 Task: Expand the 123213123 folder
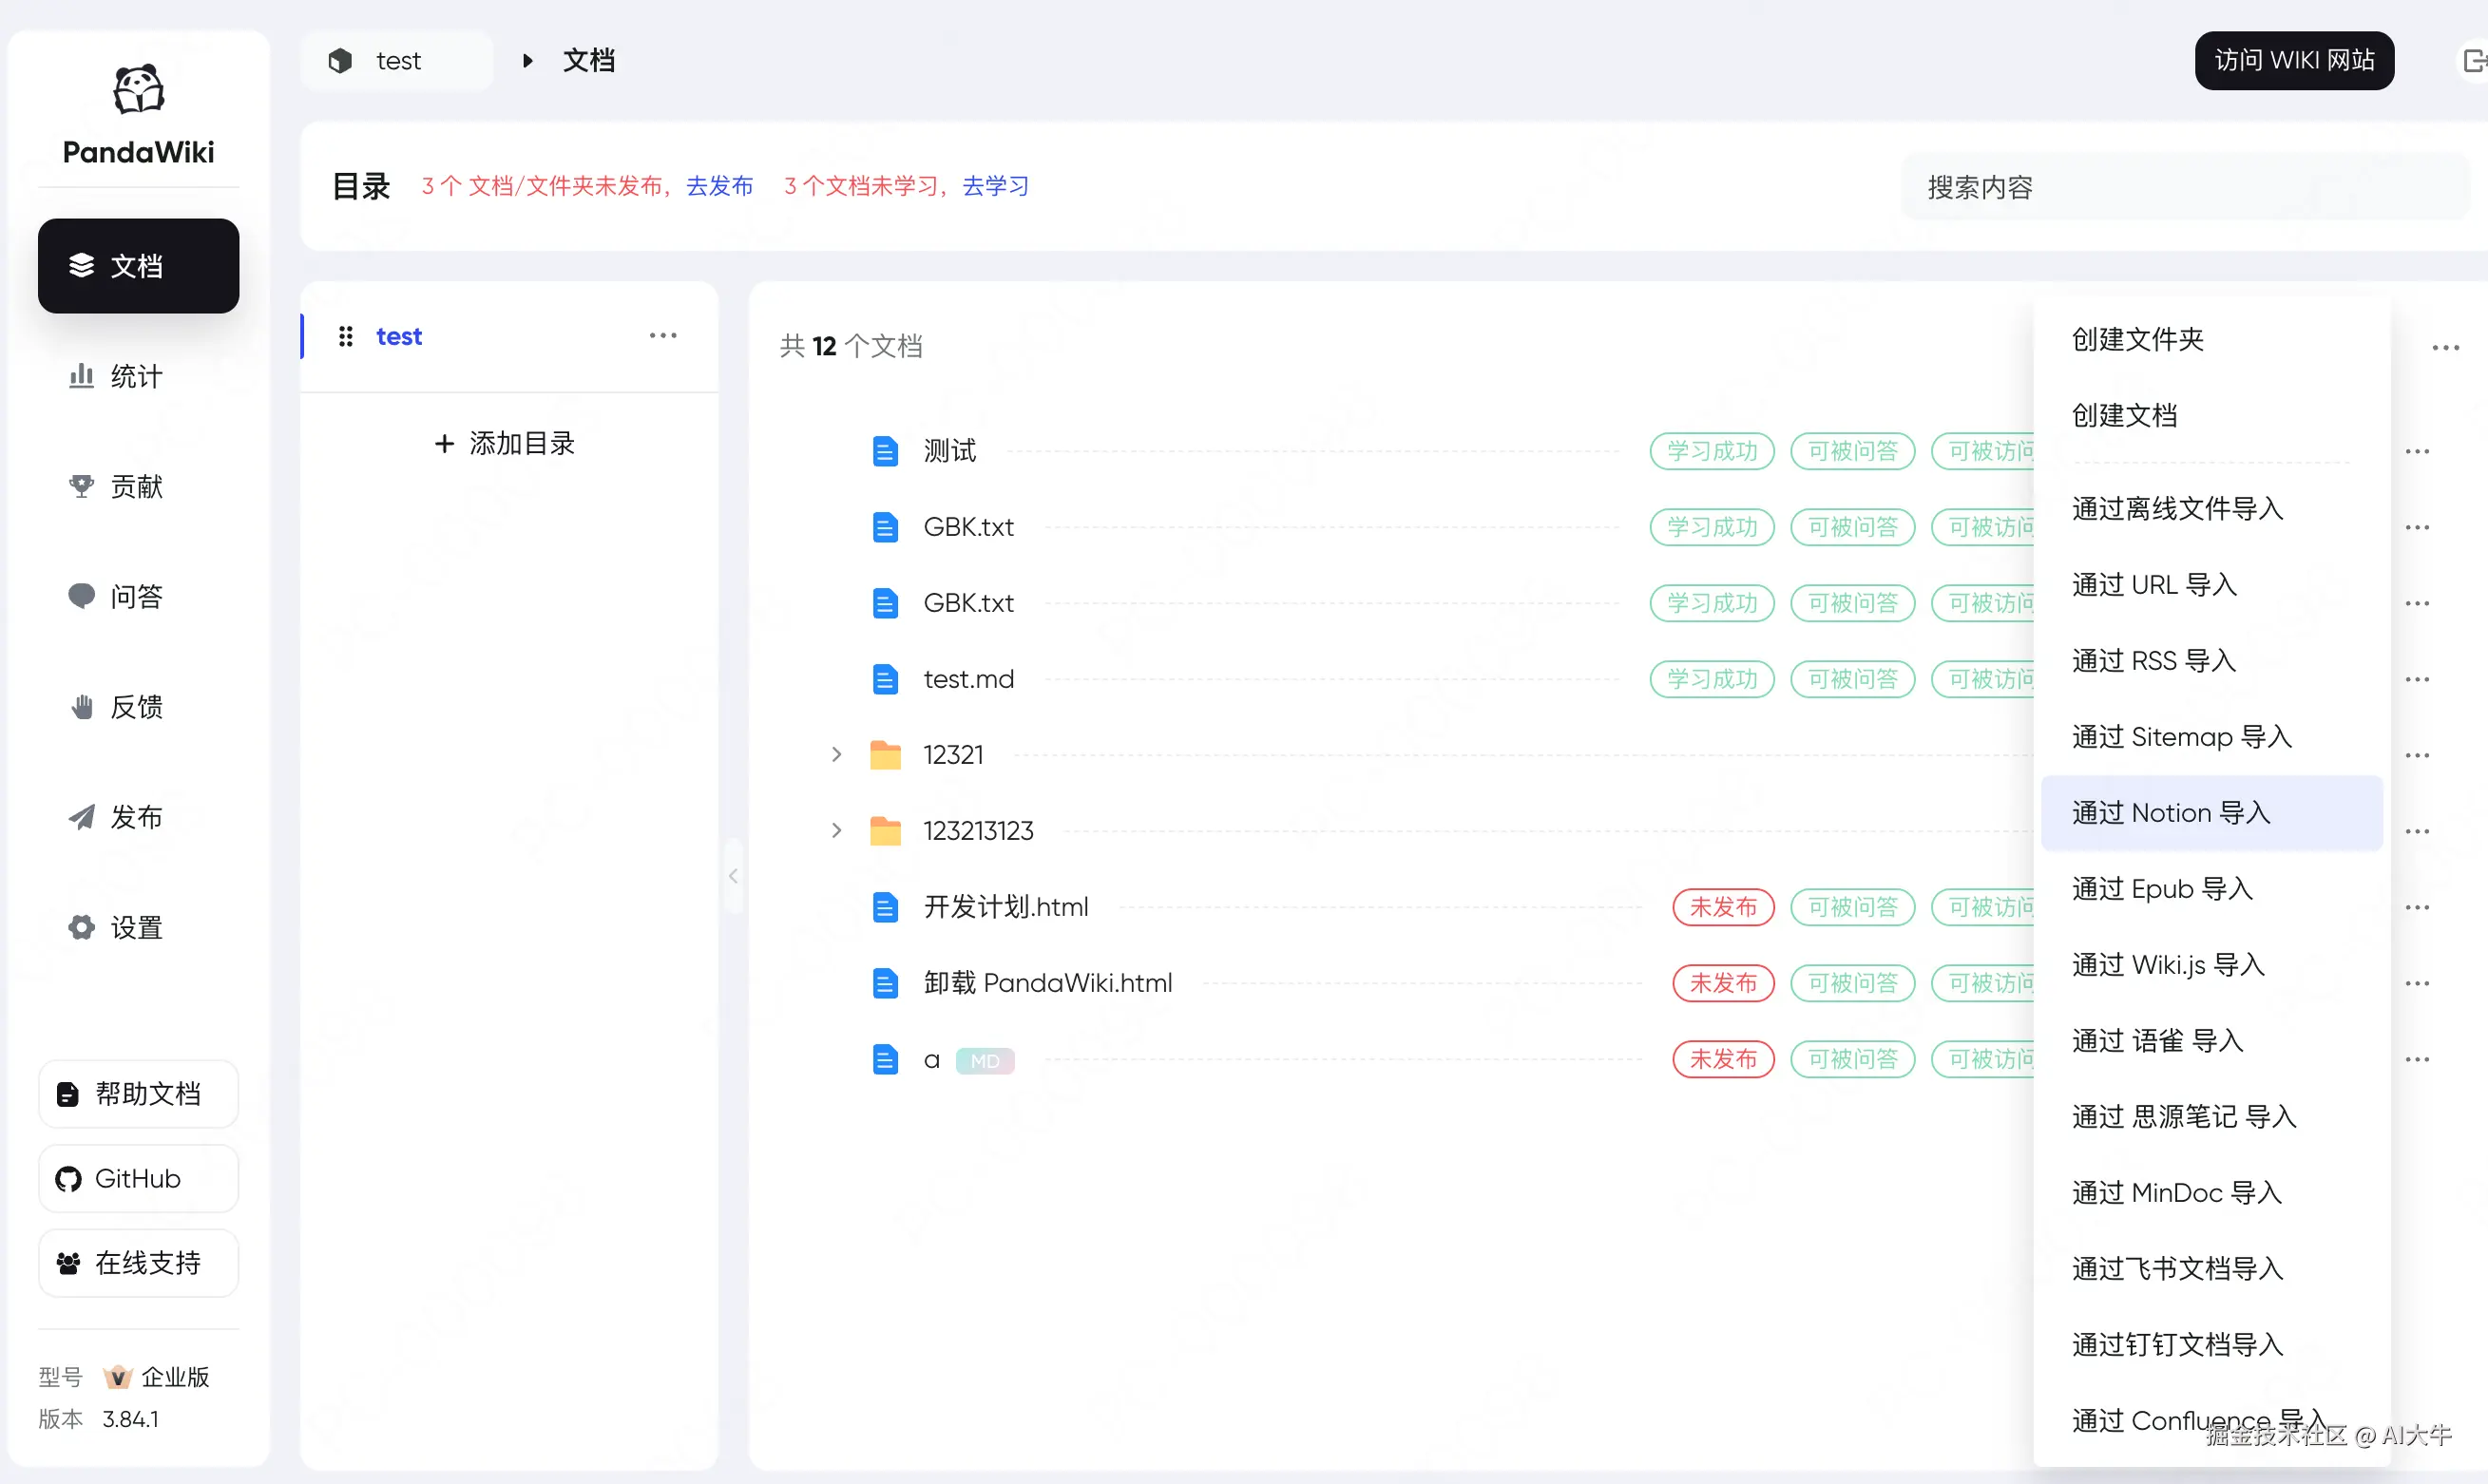click(x=836, y=830)
